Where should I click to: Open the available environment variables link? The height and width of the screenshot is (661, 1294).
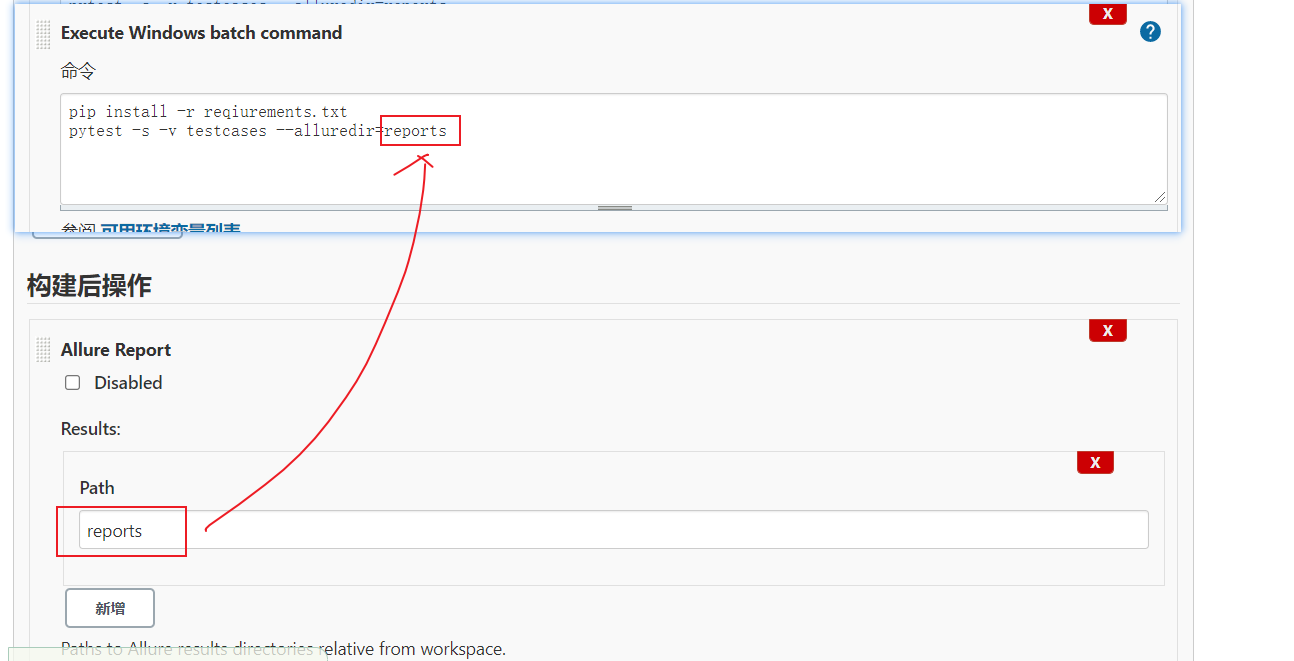click(x=170, y=229)
